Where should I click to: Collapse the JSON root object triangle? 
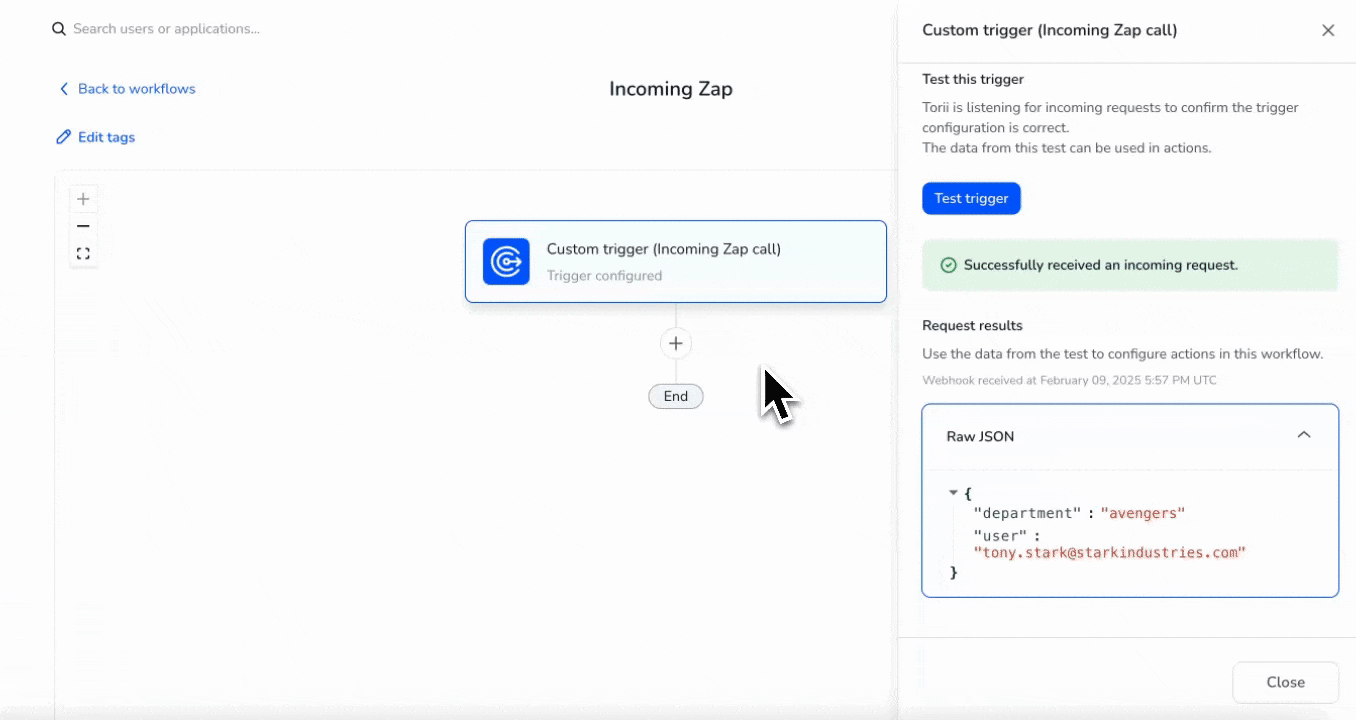coord(953,492)
